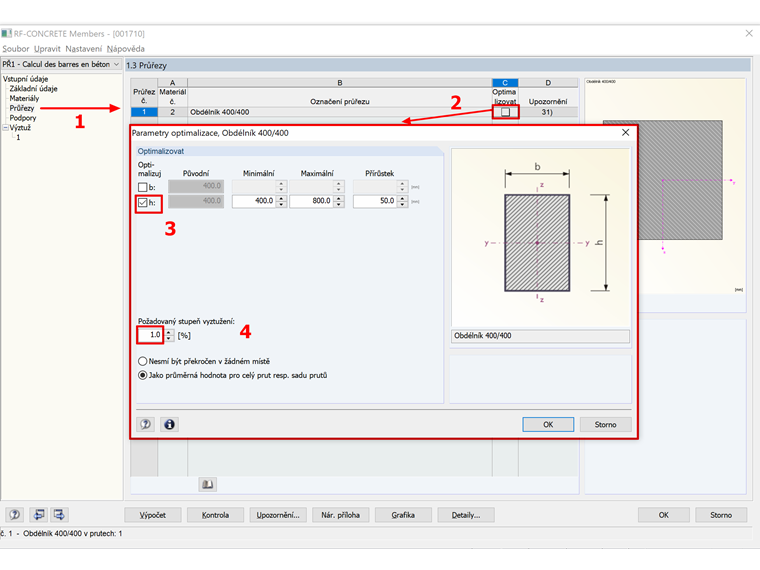Click the help icon in main window footer
The image size is (760, 570).
click(x=15, y=515)
